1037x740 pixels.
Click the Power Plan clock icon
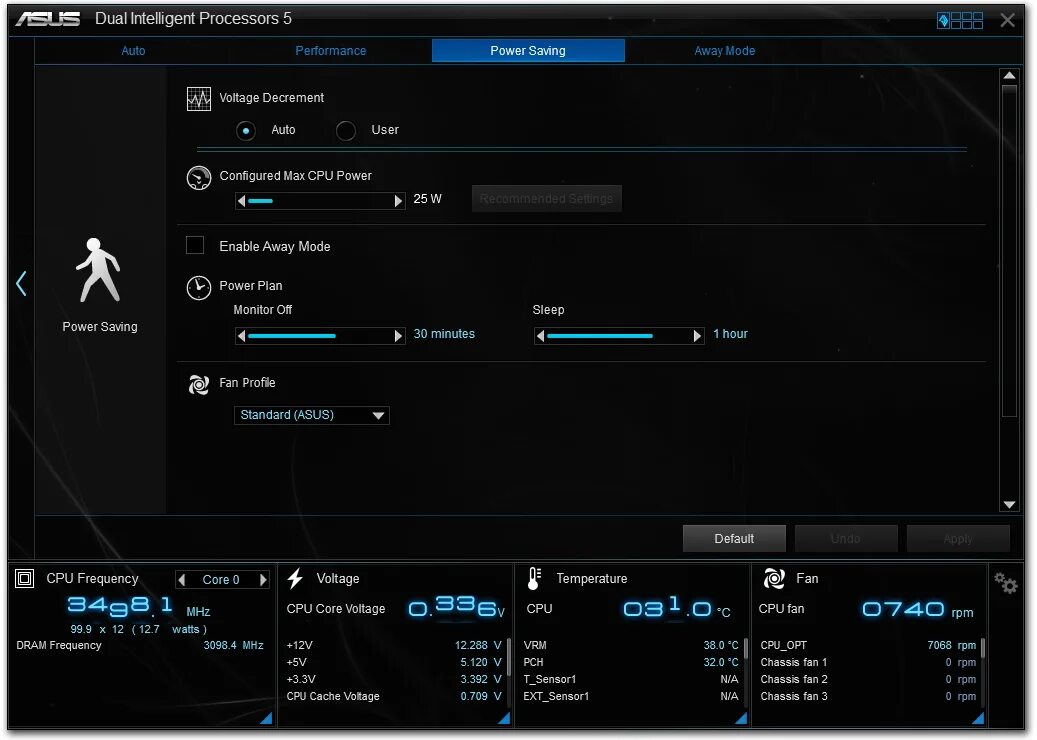coord(198,288)
